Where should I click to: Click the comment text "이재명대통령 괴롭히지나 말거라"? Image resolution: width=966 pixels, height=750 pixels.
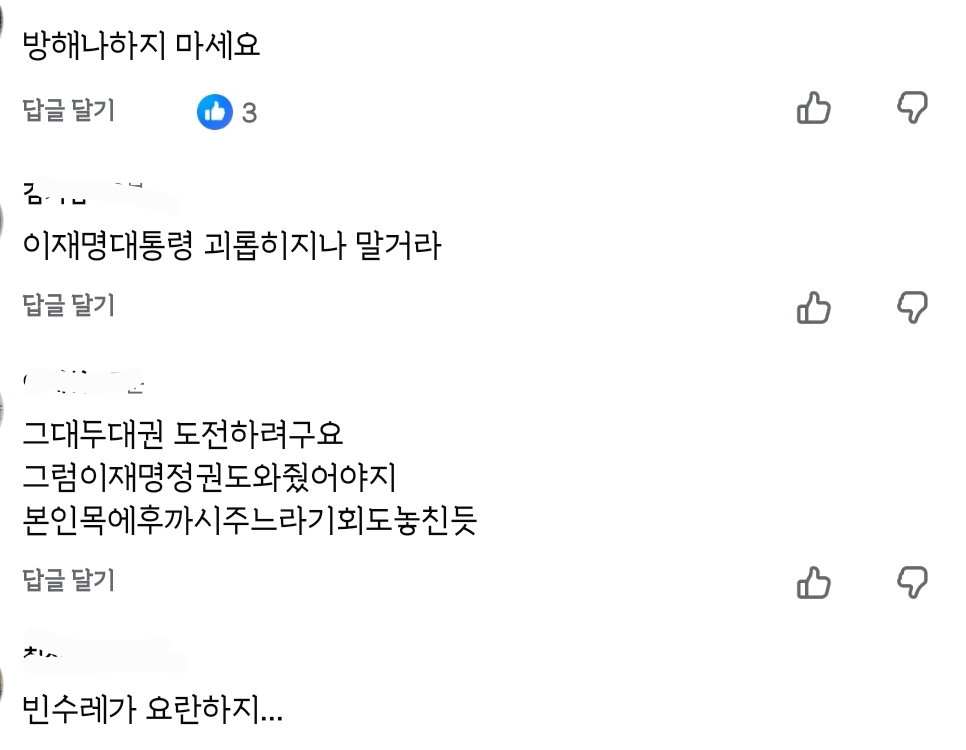click(232, 245)
